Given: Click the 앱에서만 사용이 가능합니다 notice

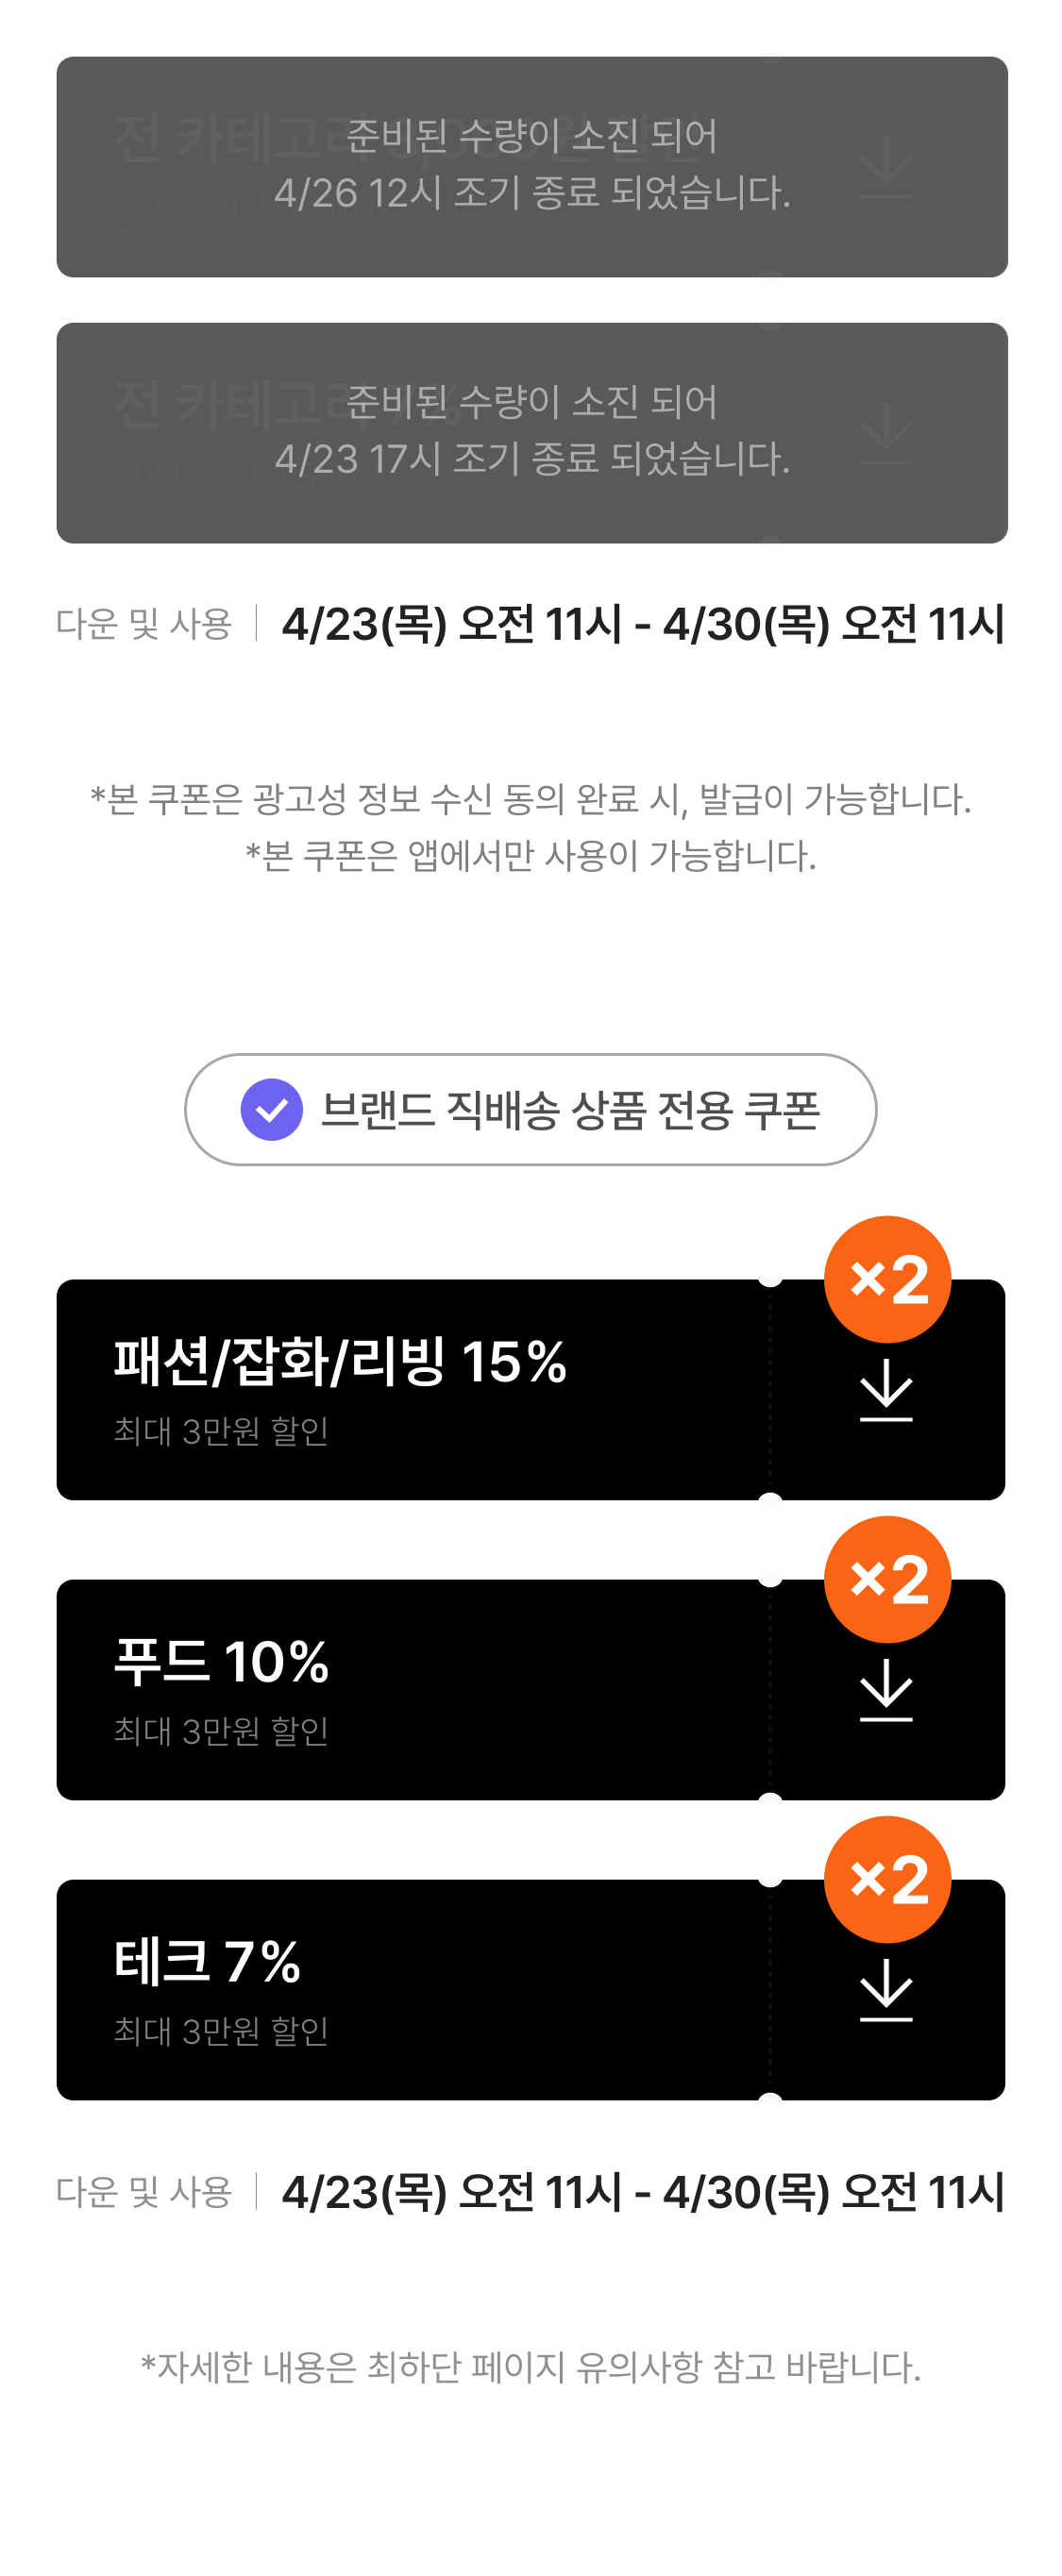Looking at the screenshot, I should pos(531,856).
